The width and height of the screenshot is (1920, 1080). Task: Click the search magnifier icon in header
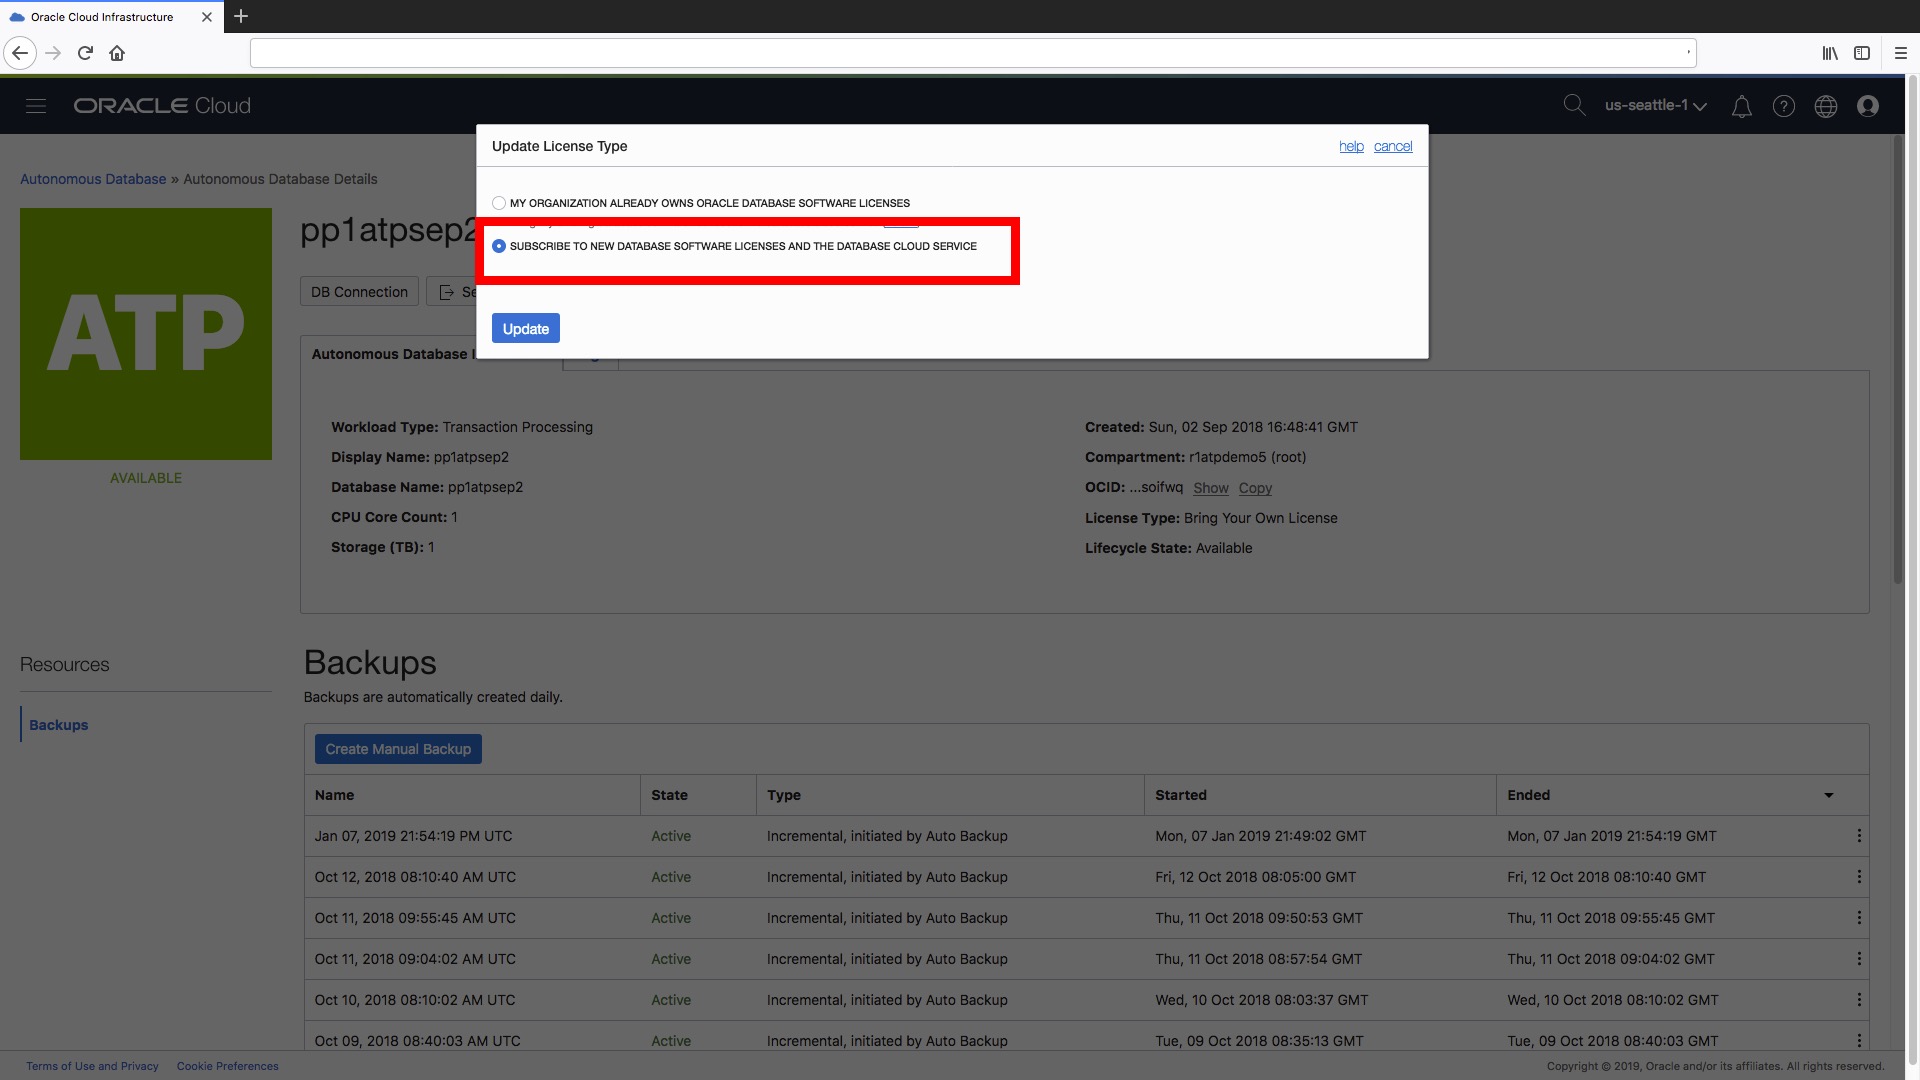coord(1574,105)
